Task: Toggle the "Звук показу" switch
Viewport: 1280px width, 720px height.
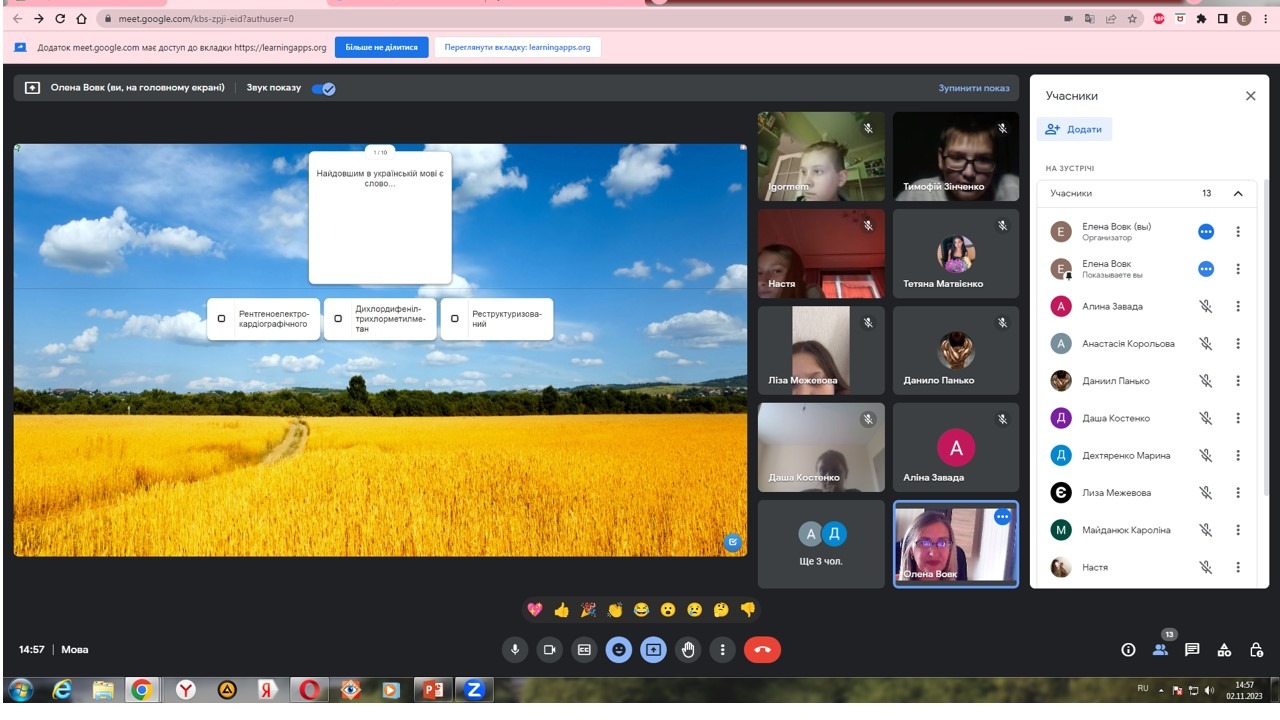Action: 323,88
